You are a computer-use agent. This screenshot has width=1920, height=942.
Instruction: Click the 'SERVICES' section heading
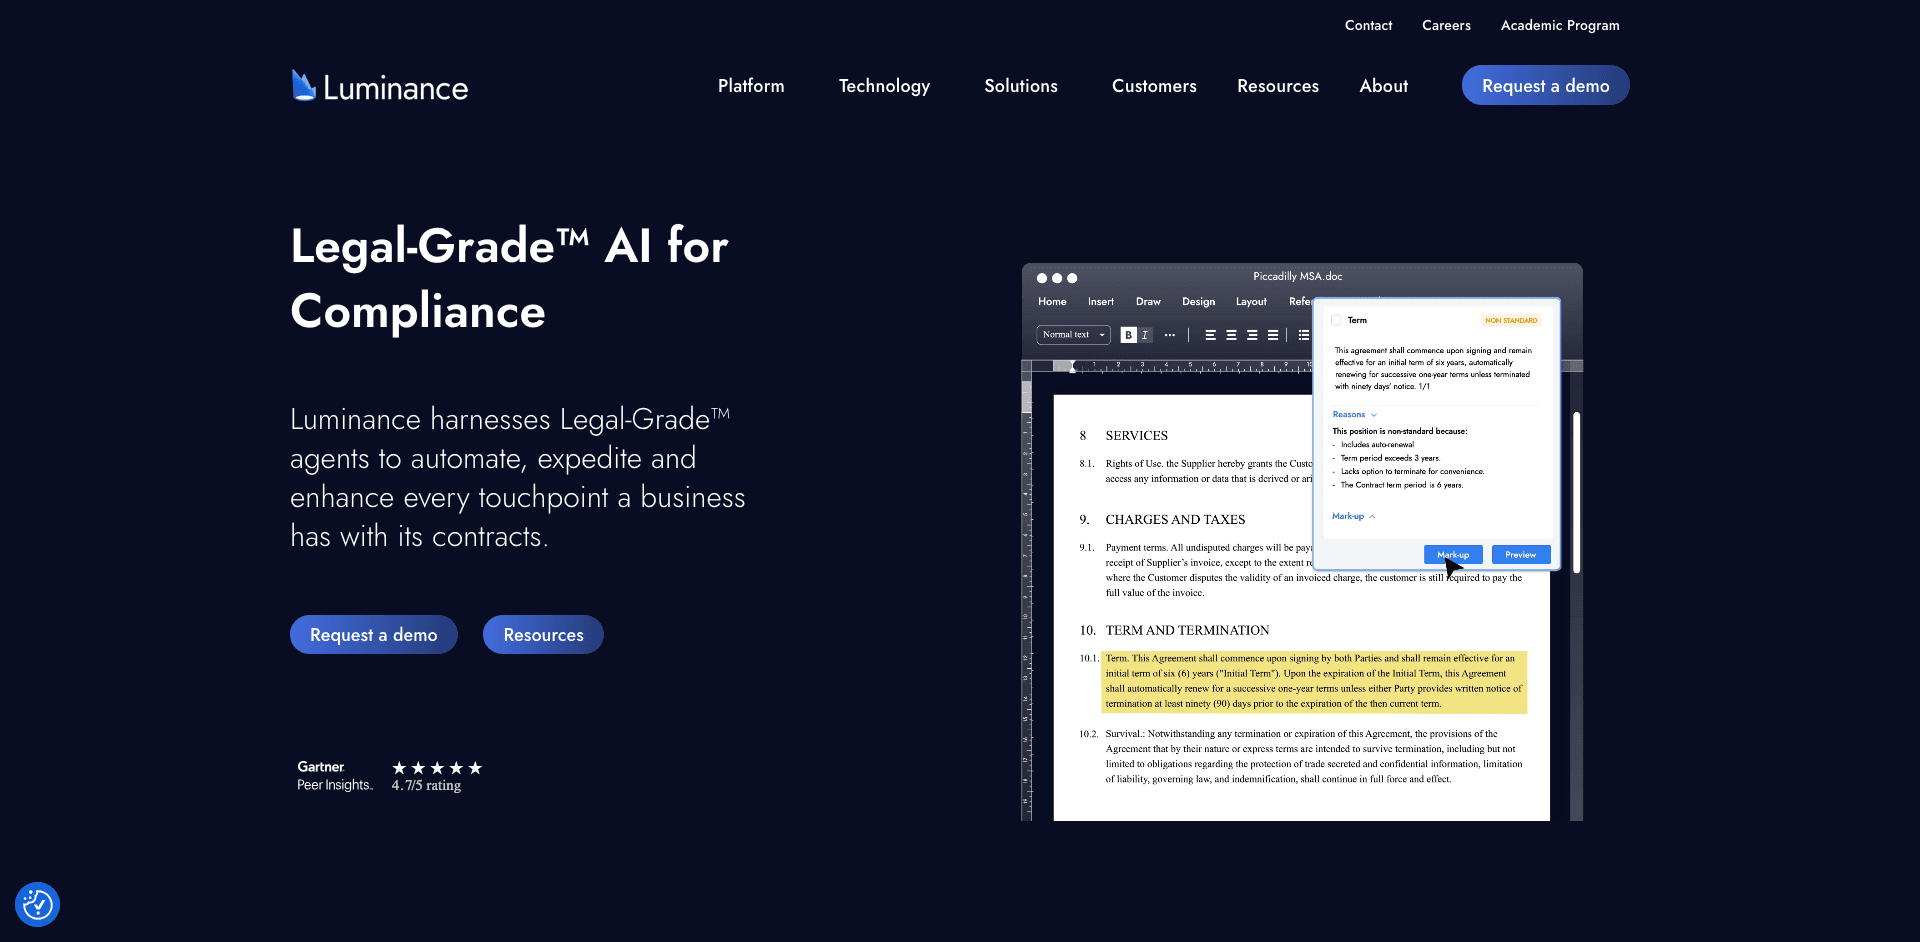(1137, 435)
